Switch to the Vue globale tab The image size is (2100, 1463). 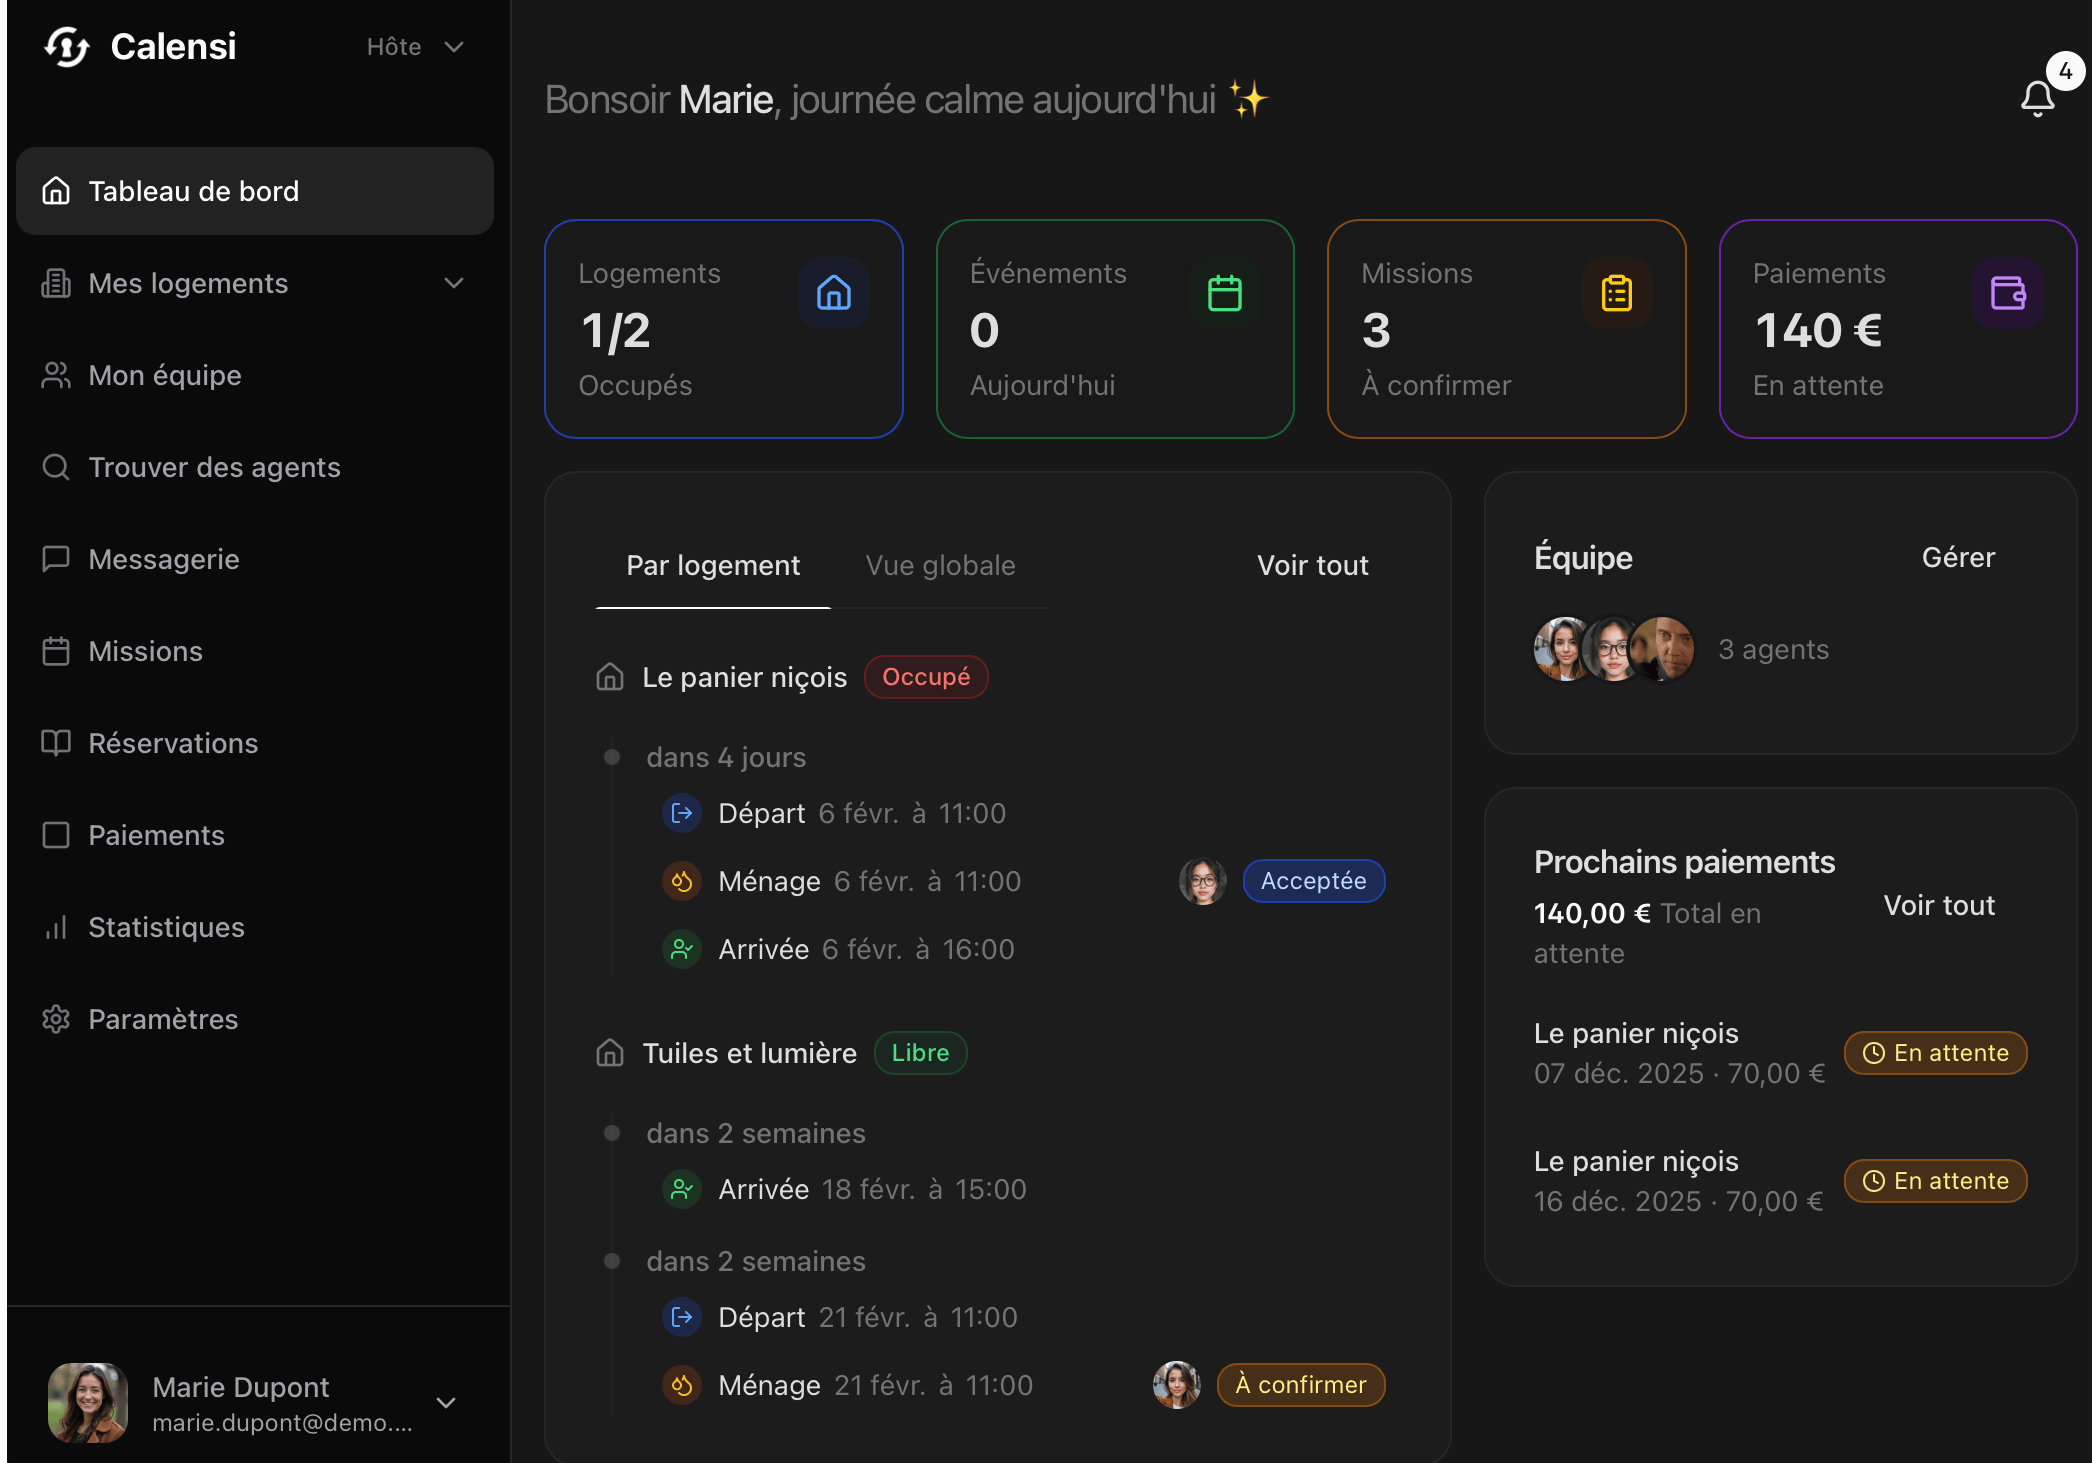point(940,565)
